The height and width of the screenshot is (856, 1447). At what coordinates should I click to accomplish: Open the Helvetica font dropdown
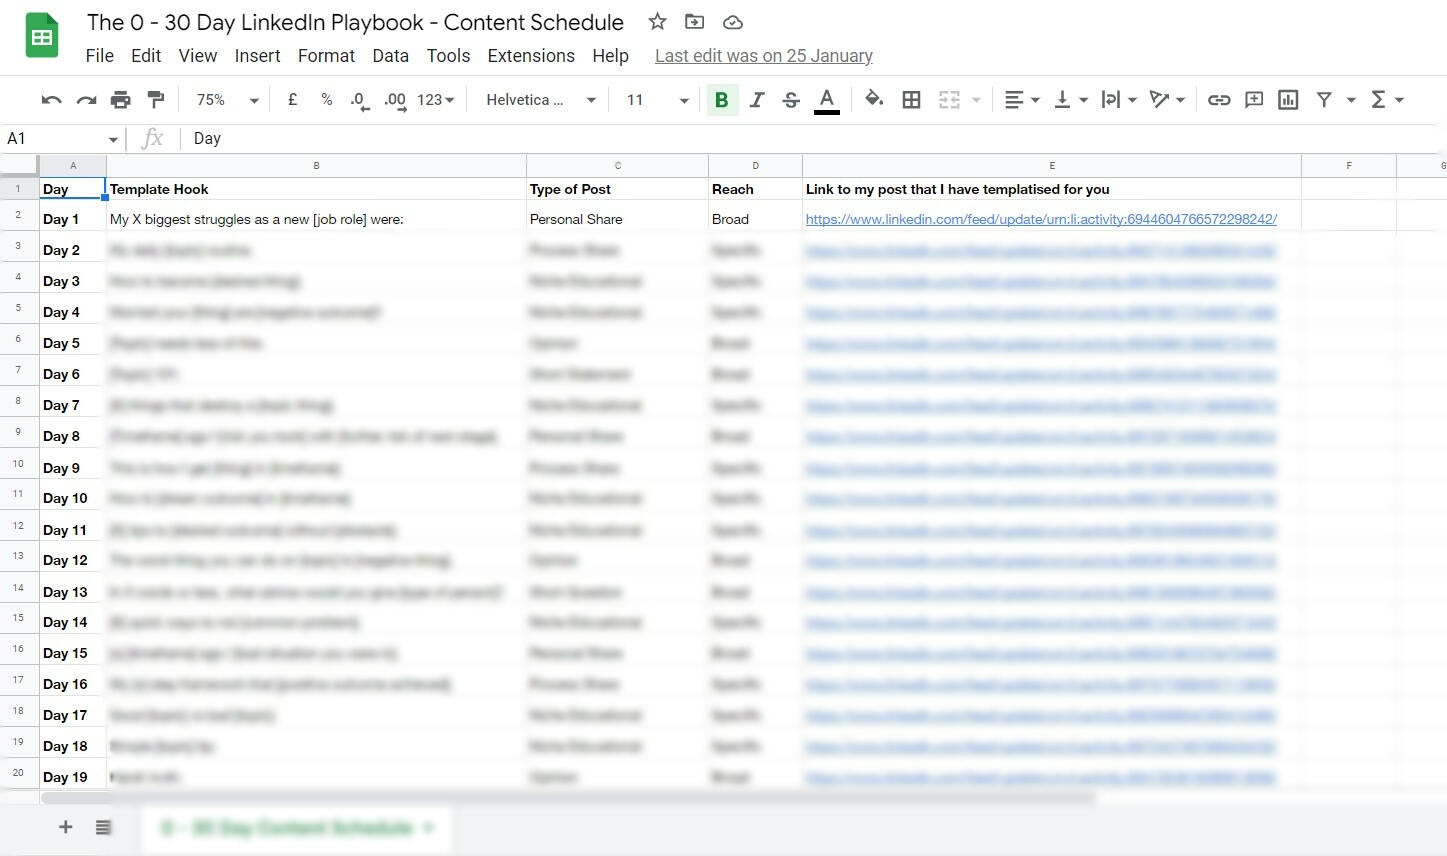[540, 100]
